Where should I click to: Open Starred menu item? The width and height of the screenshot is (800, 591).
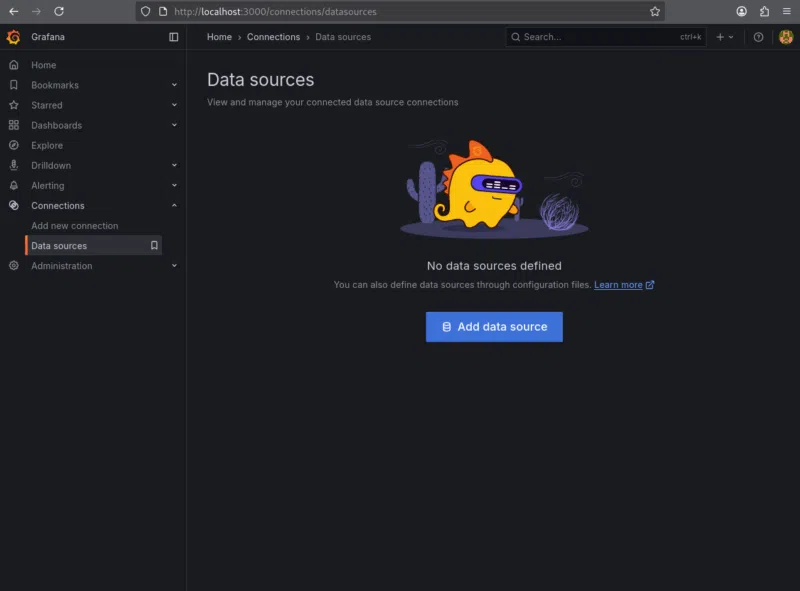(46, 105)
